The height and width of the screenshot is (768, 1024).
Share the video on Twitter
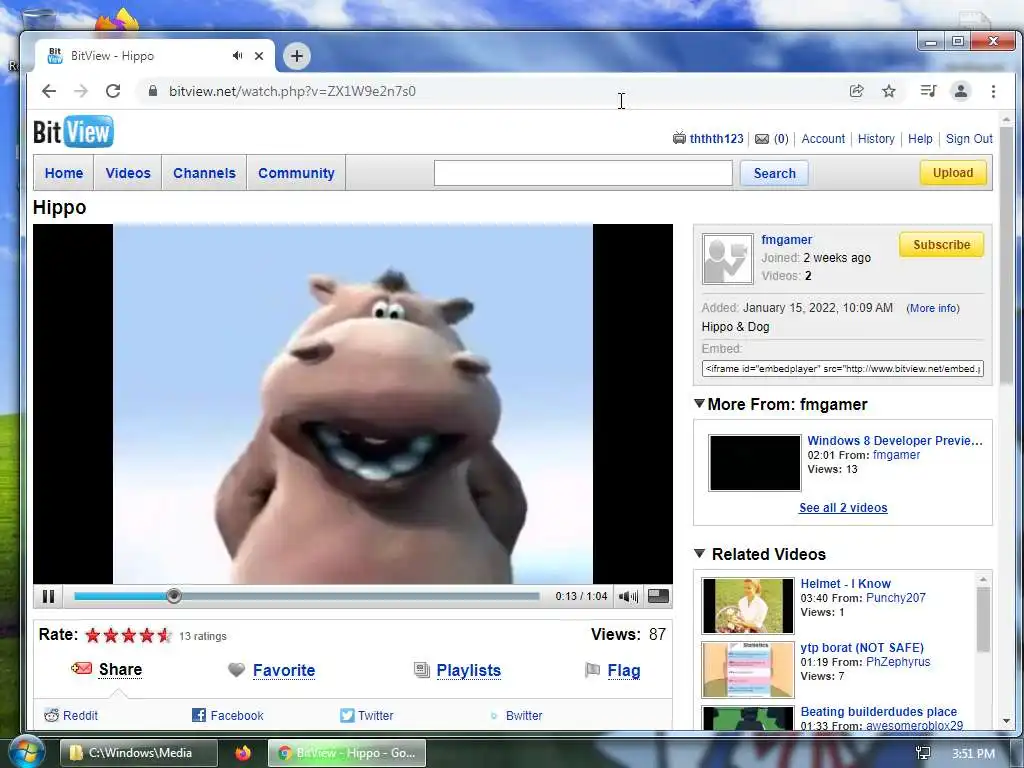(x=376, y=715)
